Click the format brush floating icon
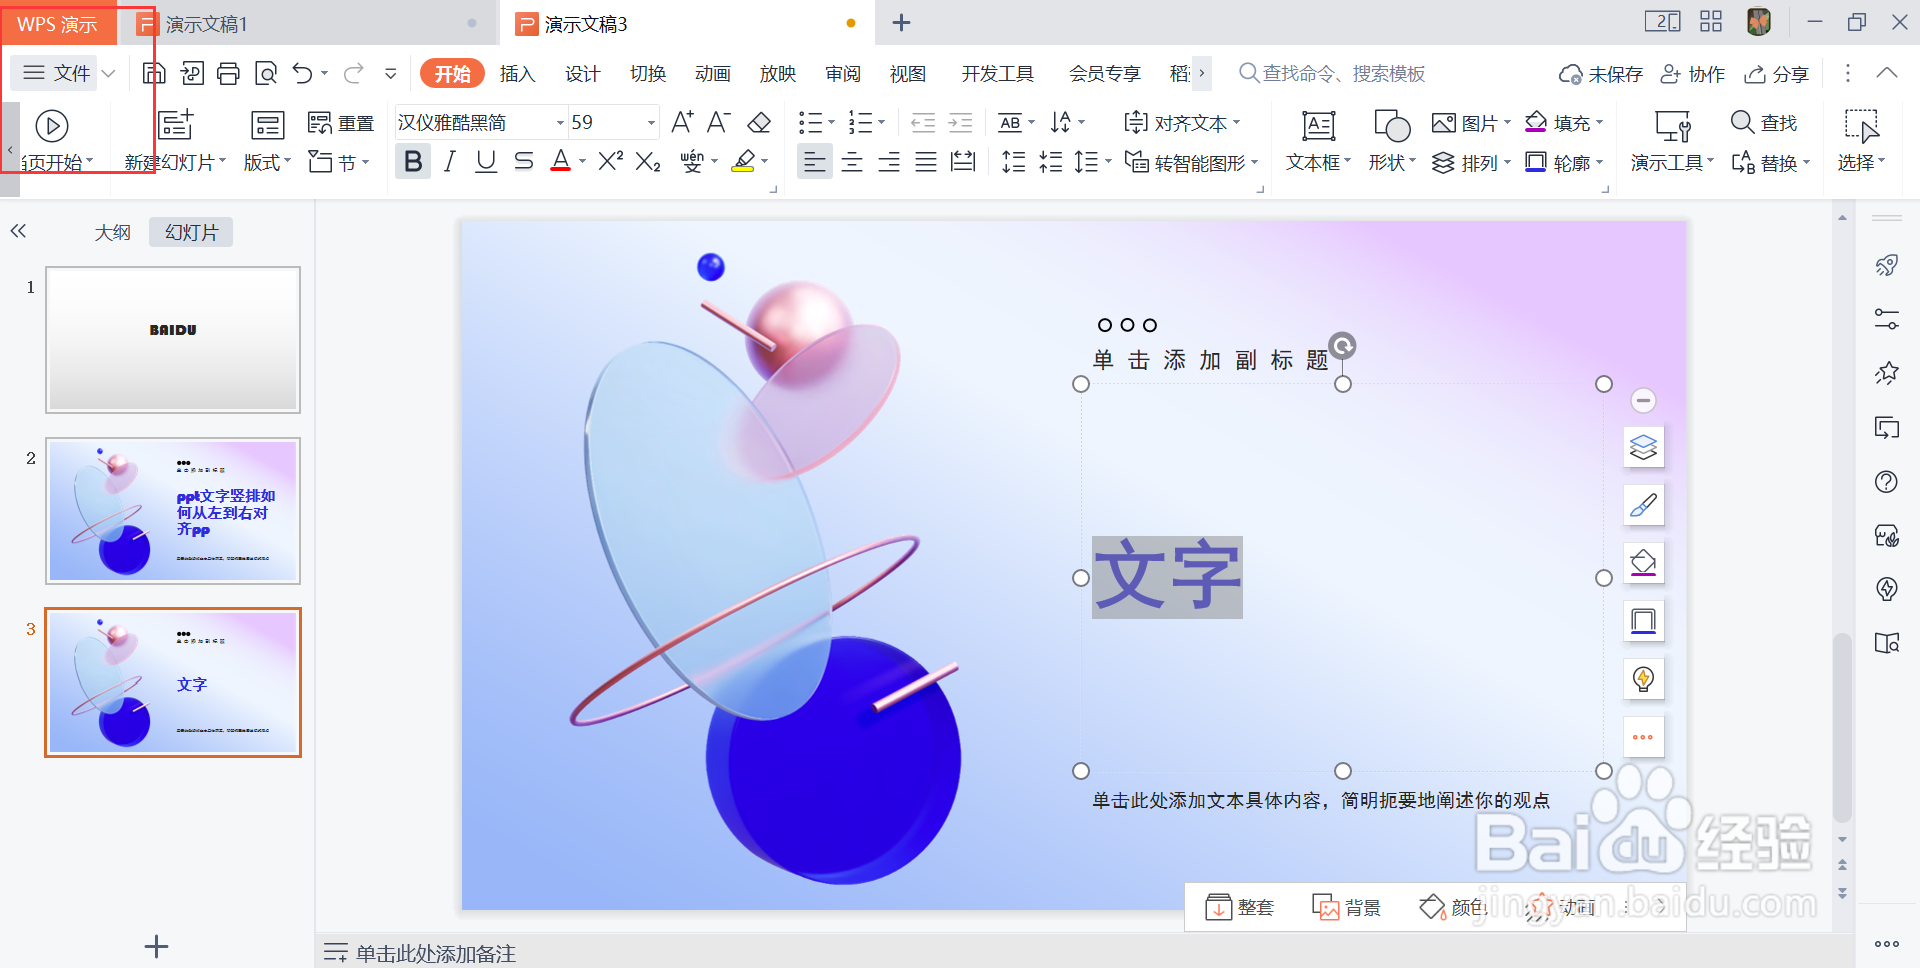Viewport: 1920px width, 968px height. tap(1643, 505)
